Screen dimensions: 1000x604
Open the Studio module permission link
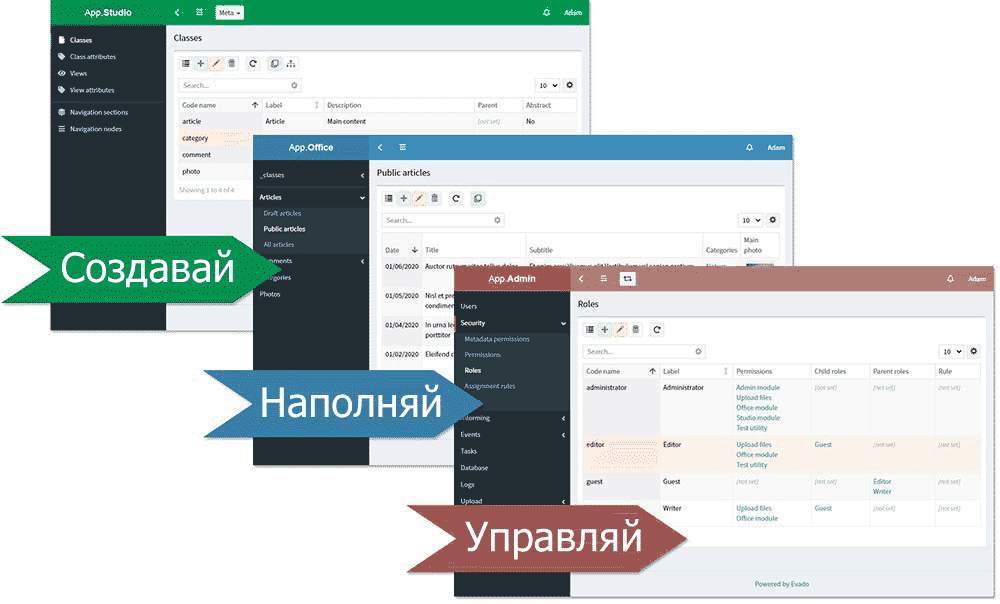click(758, 418)
